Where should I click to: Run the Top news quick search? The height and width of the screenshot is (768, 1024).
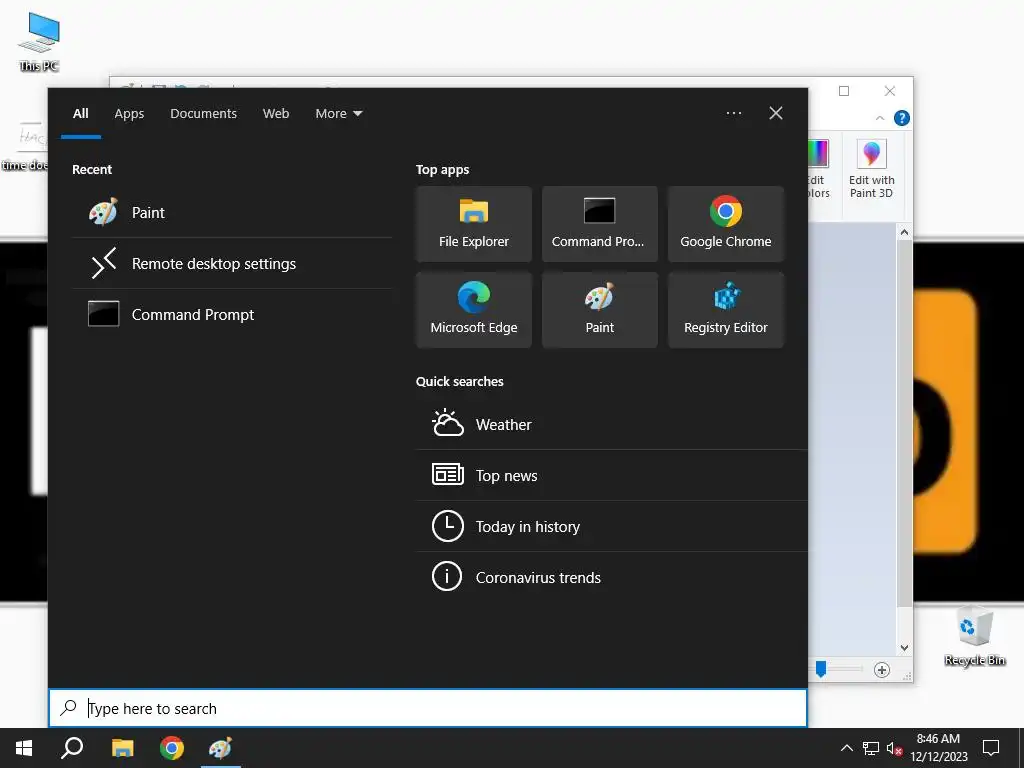611,475
